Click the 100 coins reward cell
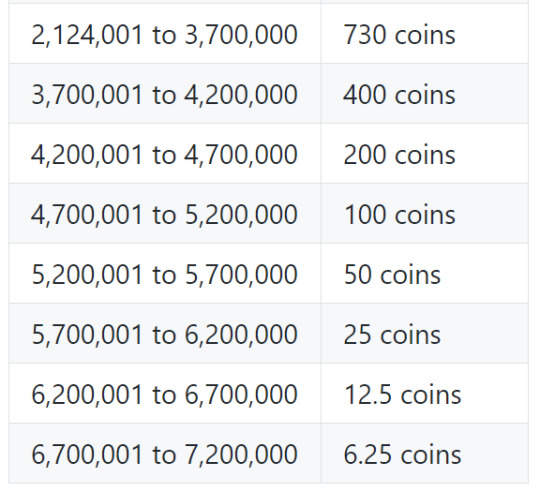 click(425, 214)
